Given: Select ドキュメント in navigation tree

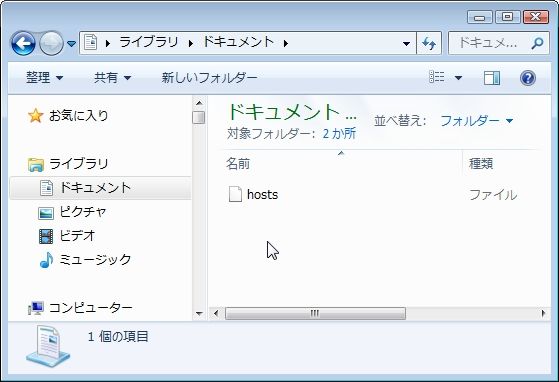Looking at the screenshot, I should (x=95, y=187).
